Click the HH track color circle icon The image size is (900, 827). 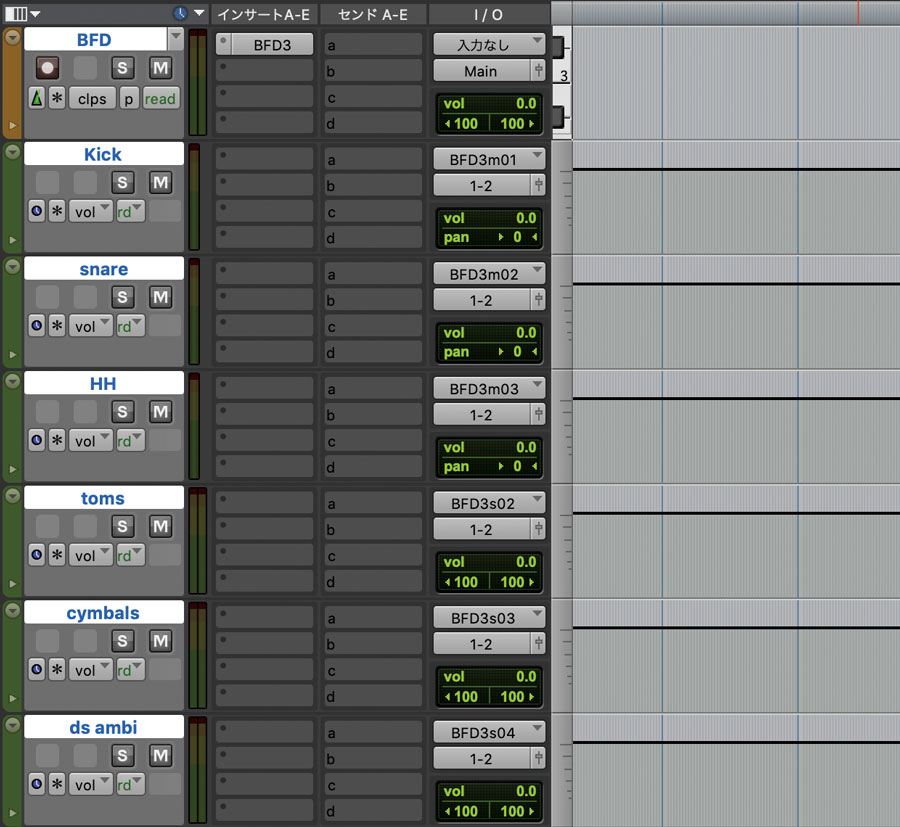coord(13,381)
